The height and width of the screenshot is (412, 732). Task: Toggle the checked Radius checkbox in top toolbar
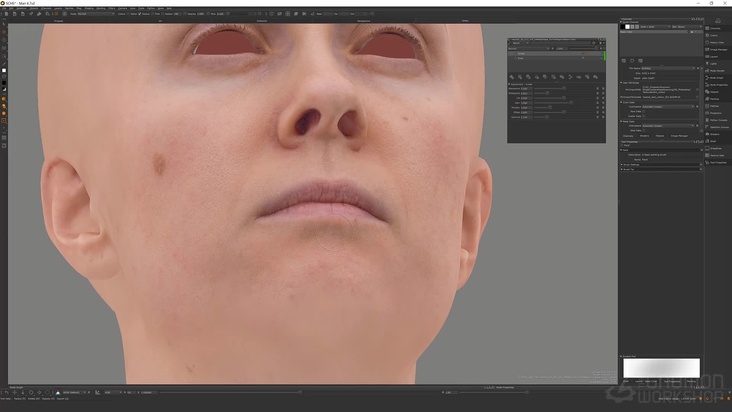(x=140, y=14)
